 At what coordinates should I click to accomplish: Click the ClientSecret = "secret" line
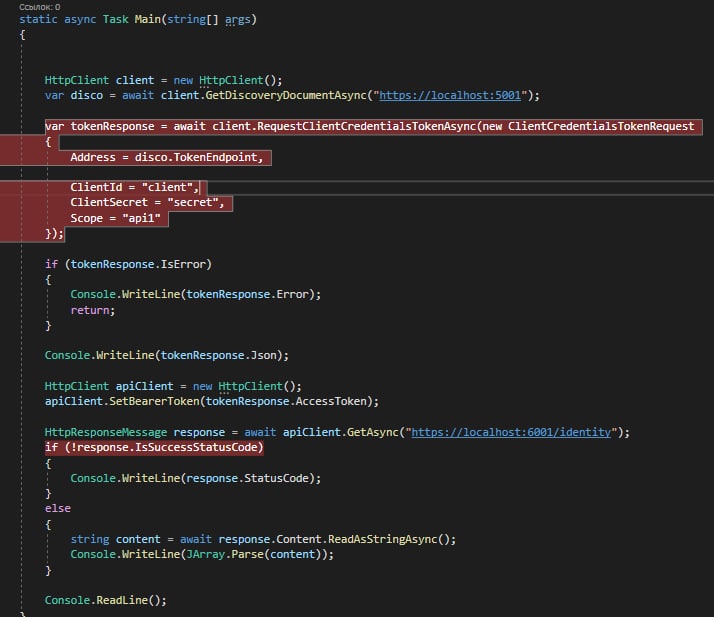[x=148, y=202]
